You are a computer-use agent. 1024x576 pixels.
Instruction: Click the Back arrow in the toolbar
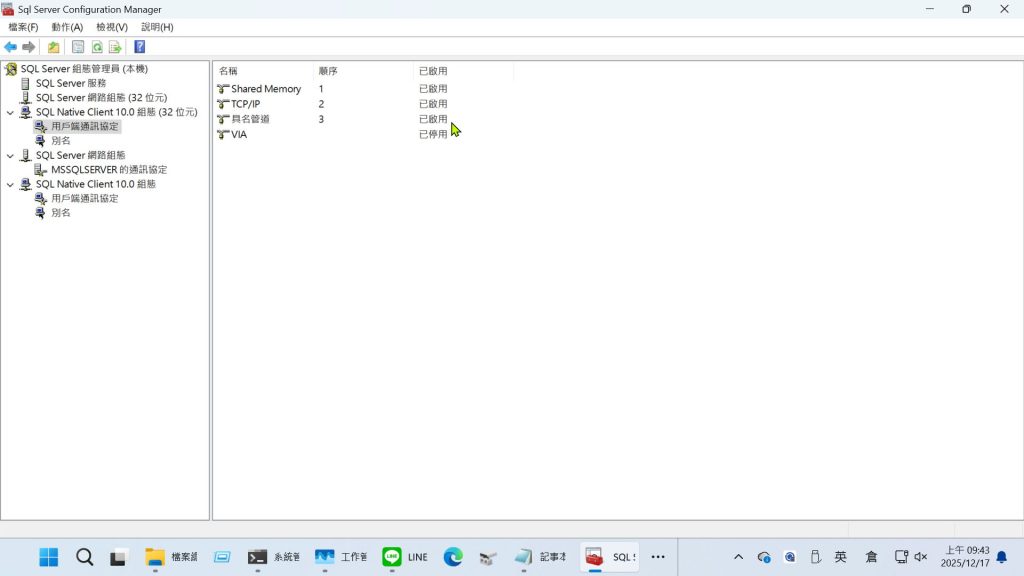[x=11, y=47]
